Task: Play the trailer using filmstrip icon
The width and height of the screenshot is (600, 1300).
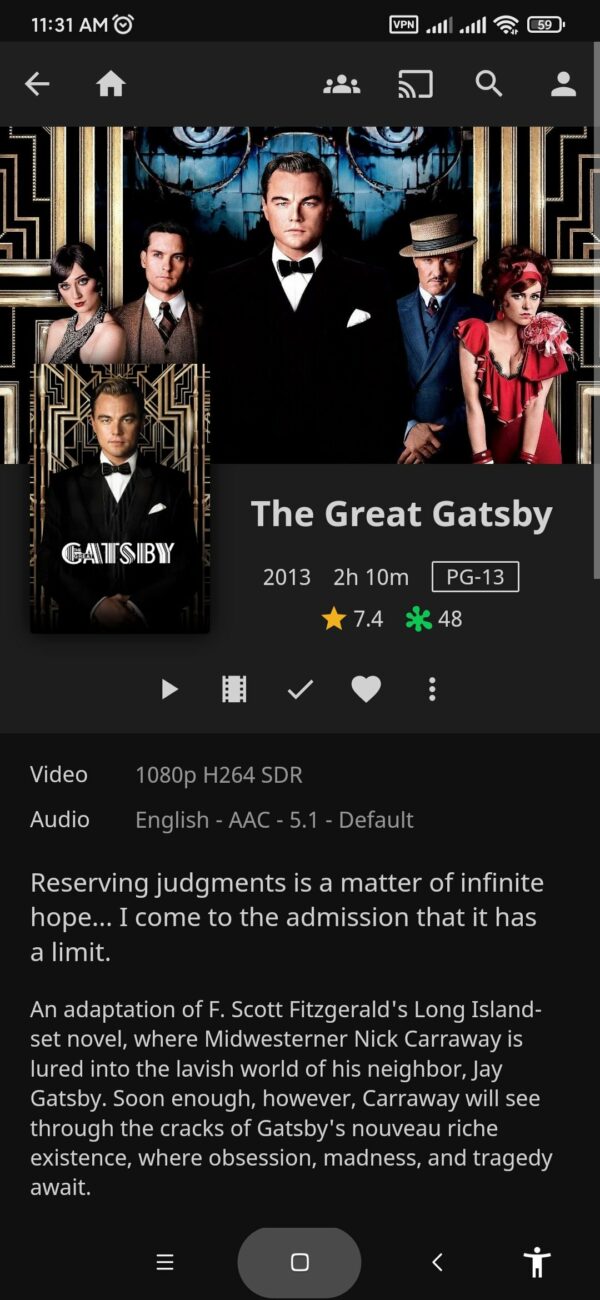Action: (x=234, y=689)
